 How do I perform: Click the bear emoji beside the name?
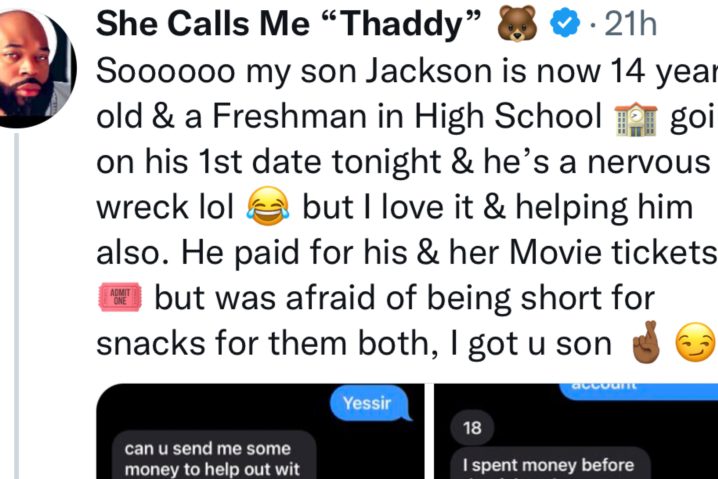click(517, 24)
